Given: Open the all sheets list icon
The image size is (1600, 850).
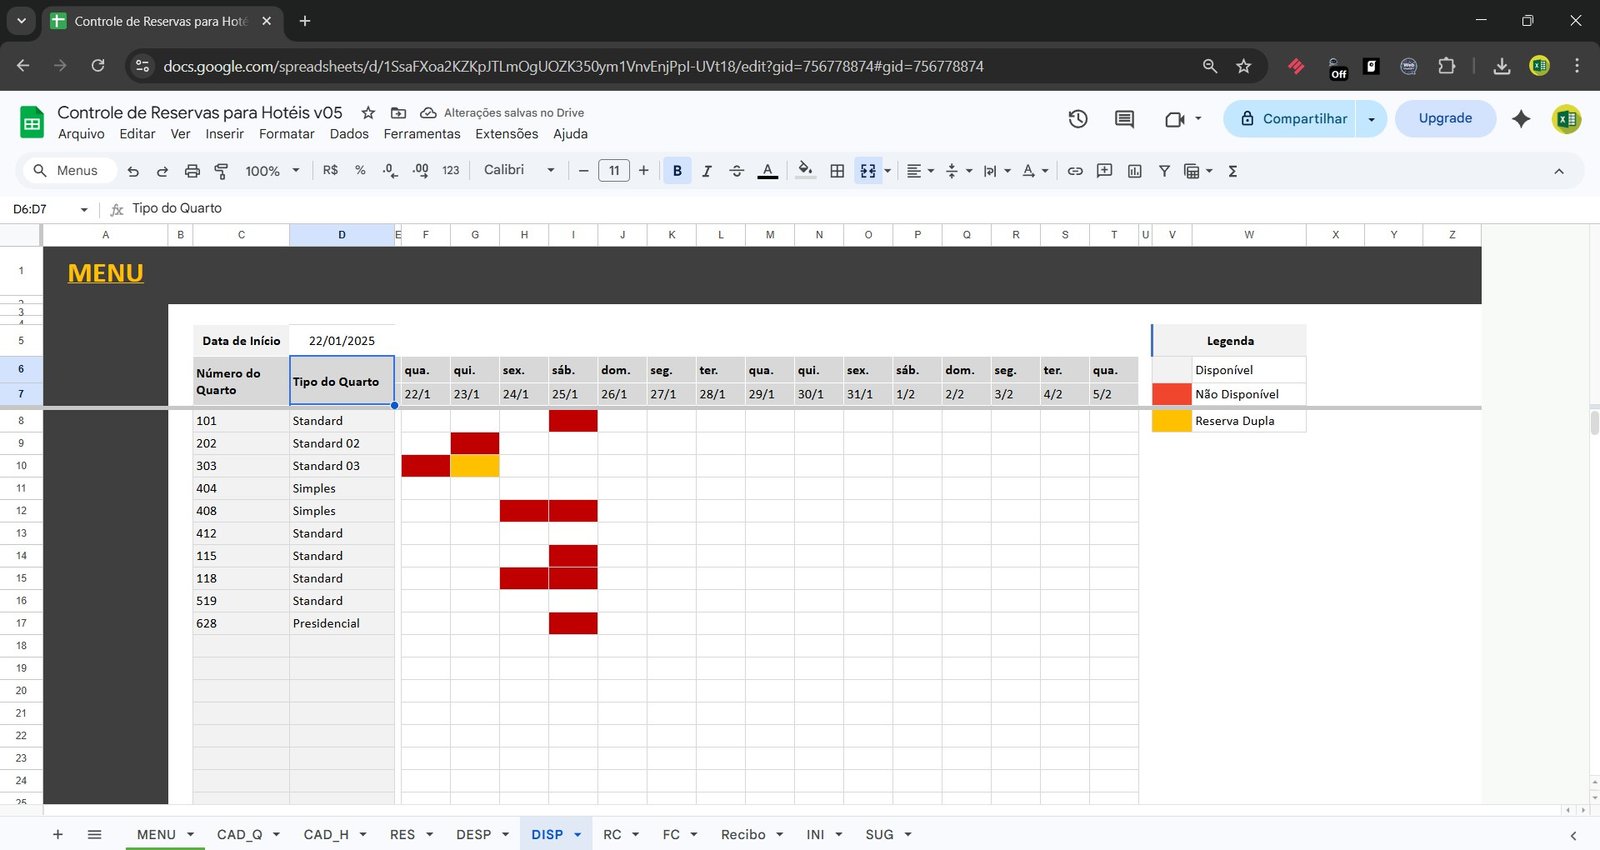Looking at the screenshot, I should tap(94, 834).
